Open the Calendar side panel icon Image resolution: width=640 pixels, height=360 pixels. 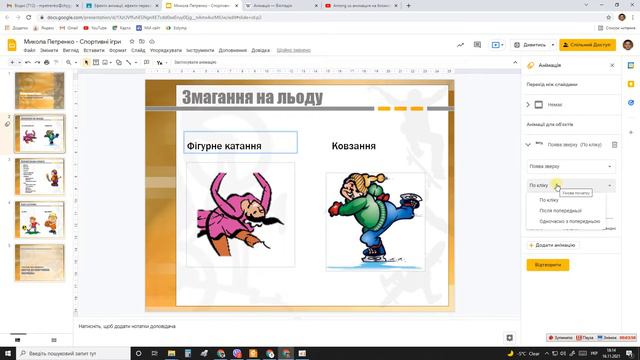(631, 65)
